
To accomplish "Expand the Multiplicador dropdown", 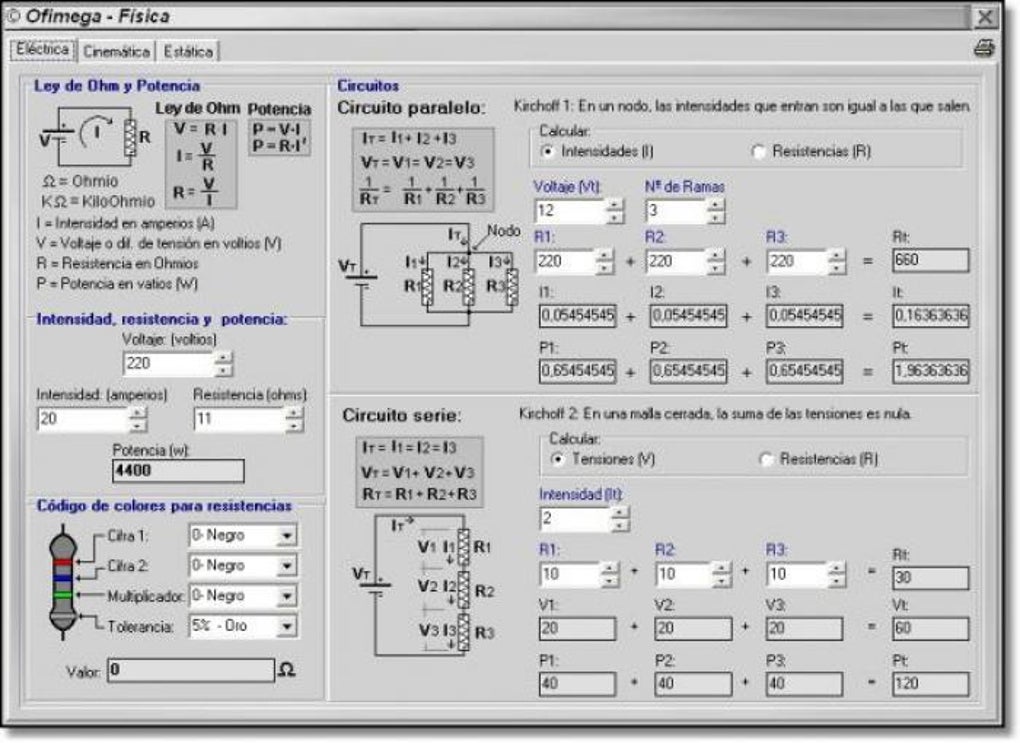I will [286, 596].
